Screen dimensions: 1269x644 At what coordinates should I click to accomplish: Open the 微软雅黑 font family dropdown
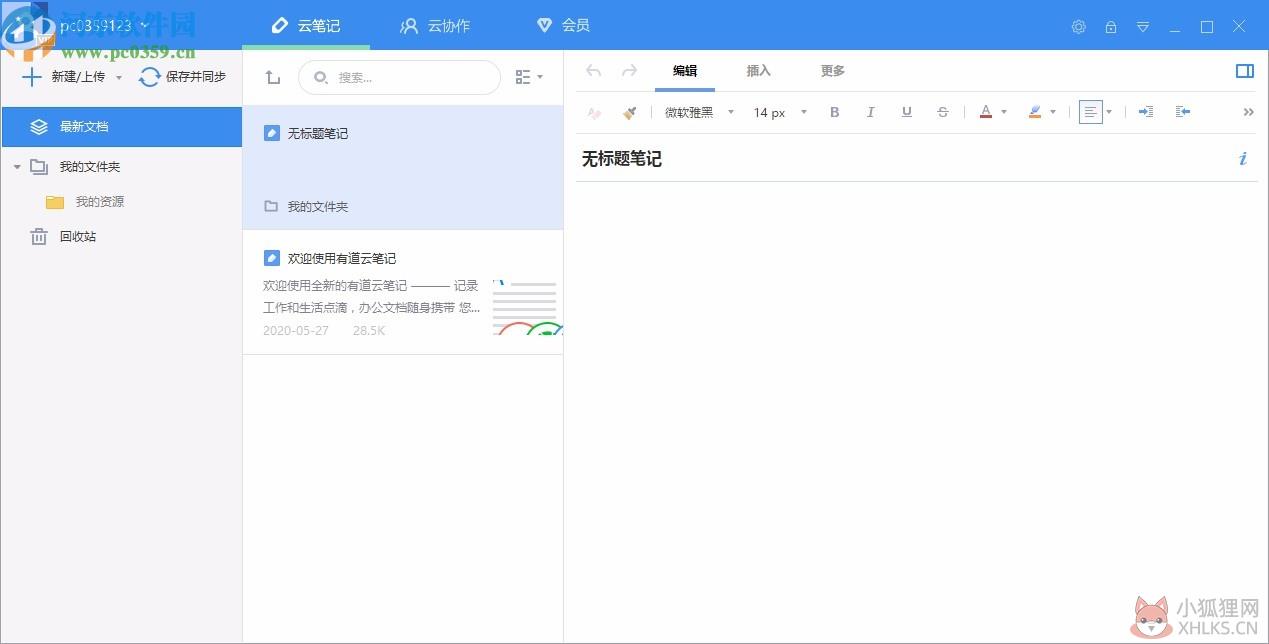(x=699, y=112)
